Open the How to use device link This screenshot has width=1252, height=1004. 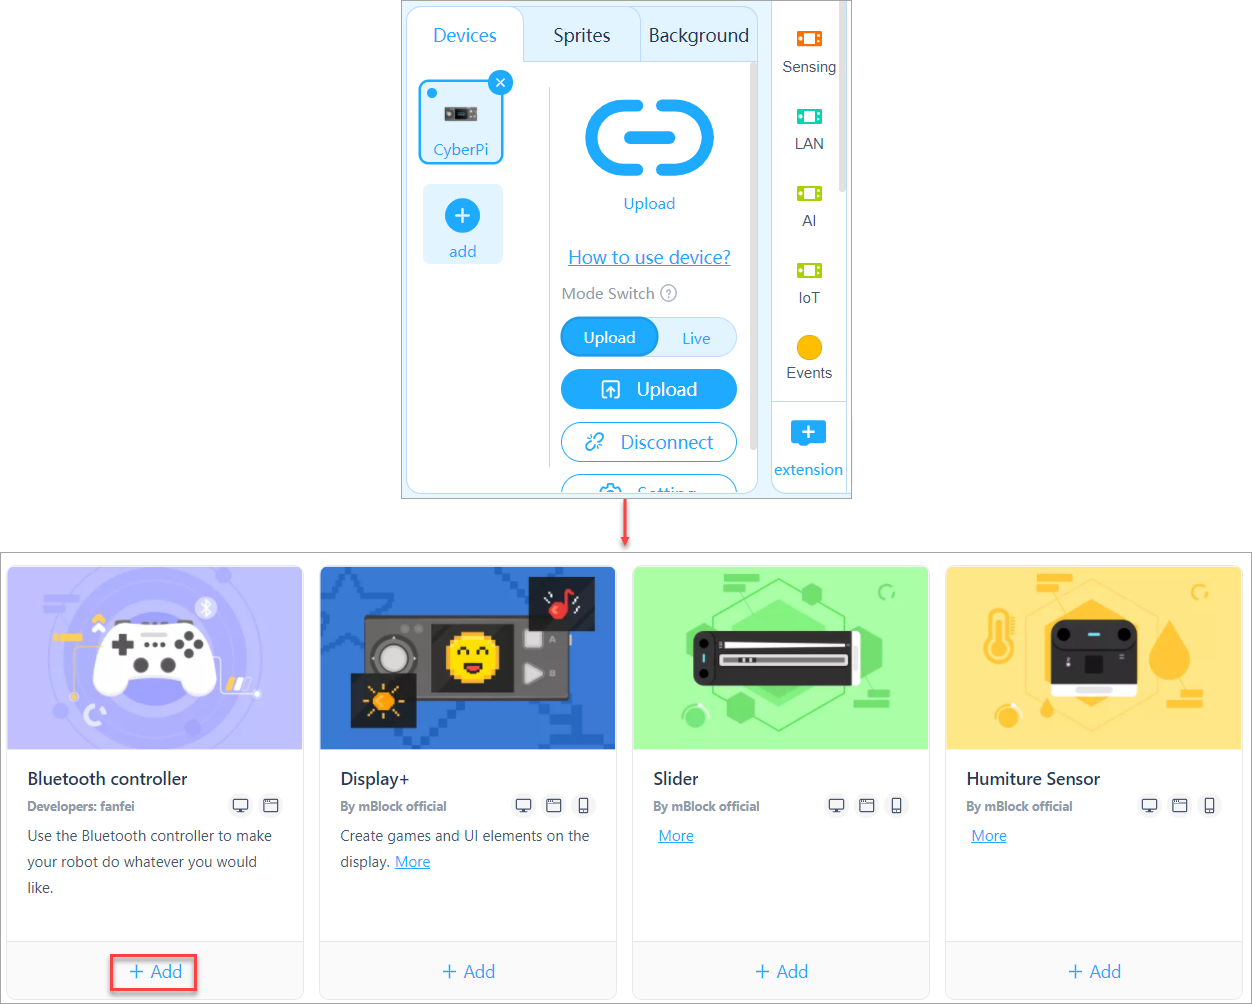tap(649, 257)
